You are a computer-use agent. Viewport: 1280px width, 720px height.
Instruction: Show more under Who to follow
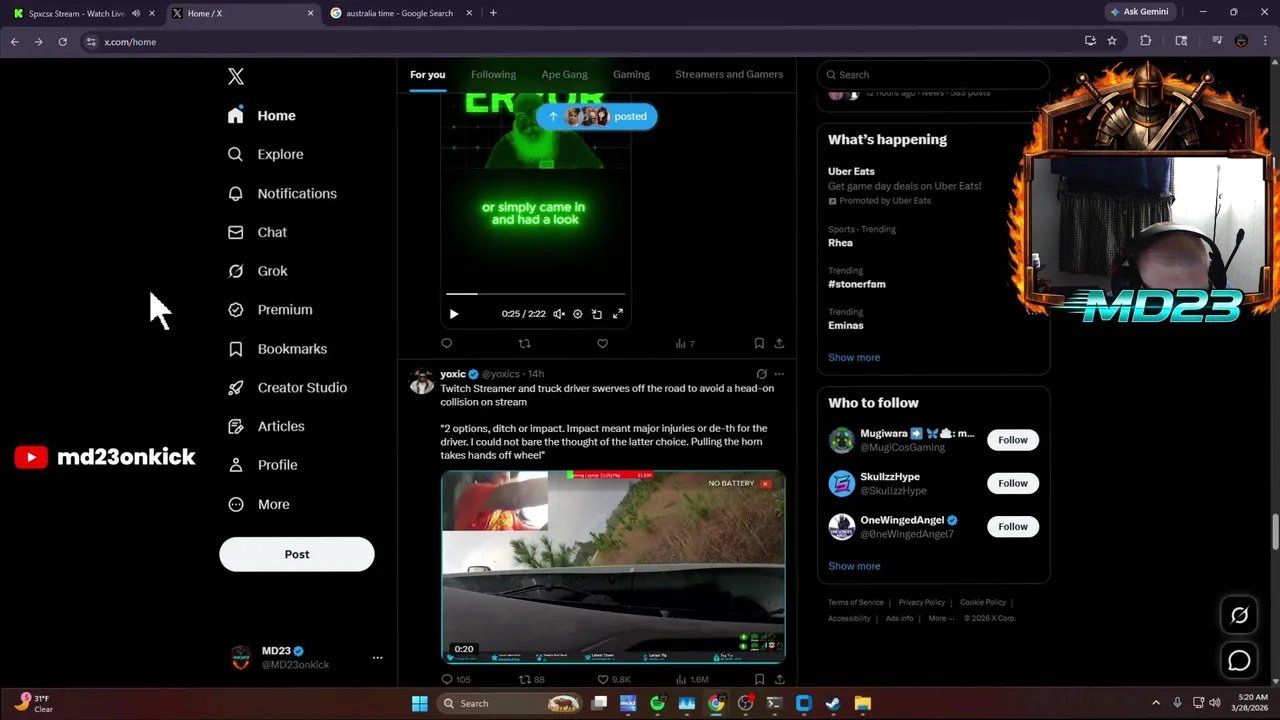tap(854, 566)
